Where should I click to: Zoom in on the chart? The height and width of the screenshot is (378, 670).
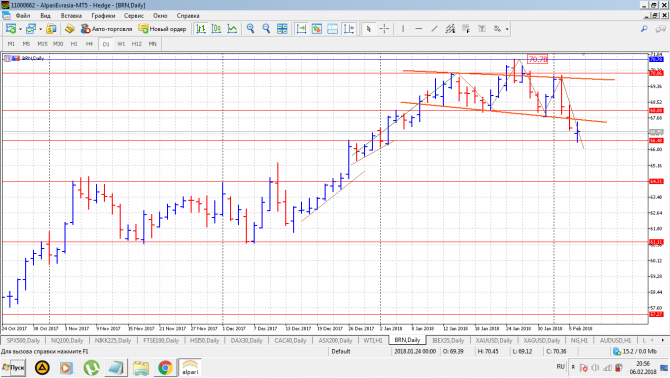tap(251, 29)
